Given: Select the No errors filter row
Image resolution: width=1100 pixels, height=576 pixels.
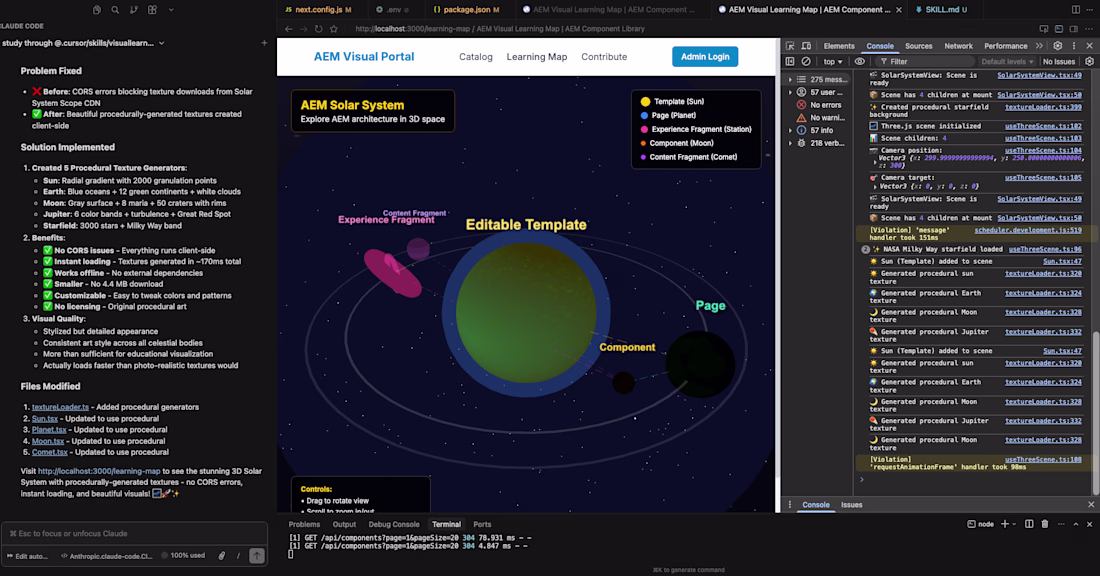Looking at the screenshot, I should pos(819,105).
